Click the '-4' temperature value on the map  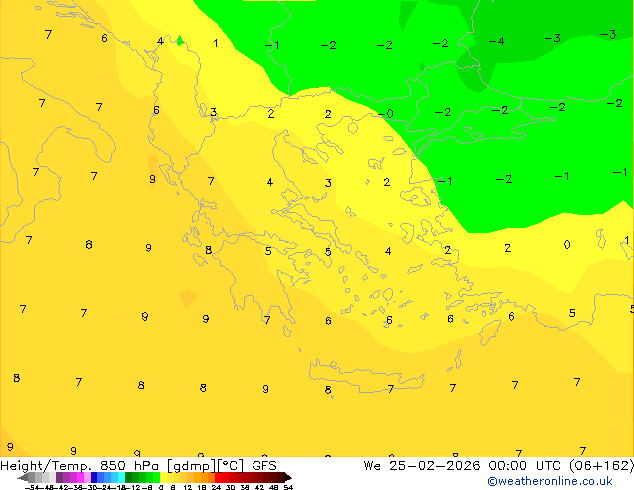click(x=496, y=41)
